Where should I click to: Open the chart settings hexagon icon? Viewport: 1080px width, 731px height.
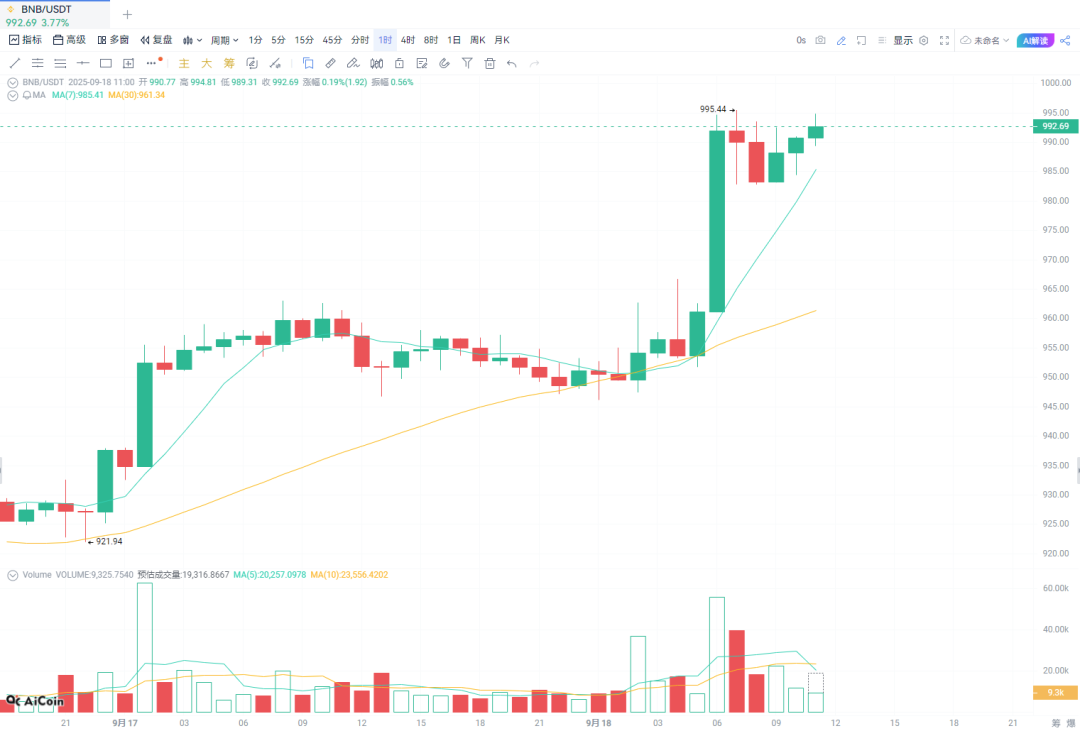coord(923,40)
